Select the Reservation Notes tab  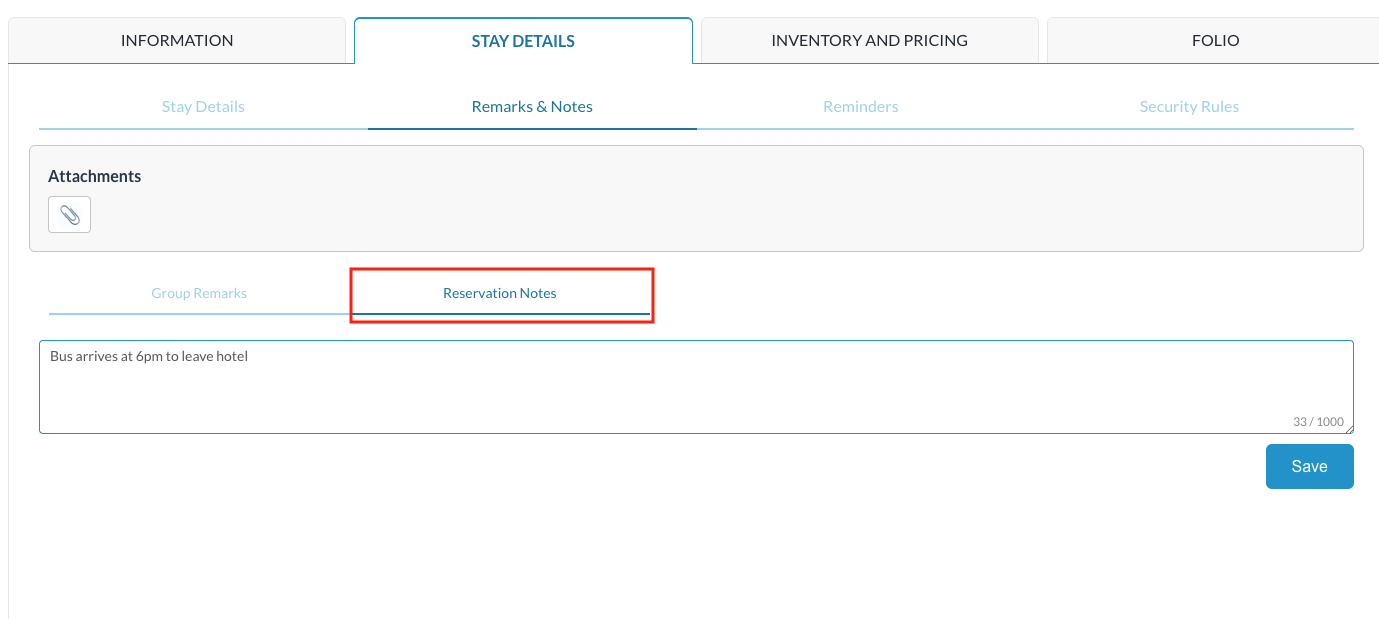click(x=500, y=293)
